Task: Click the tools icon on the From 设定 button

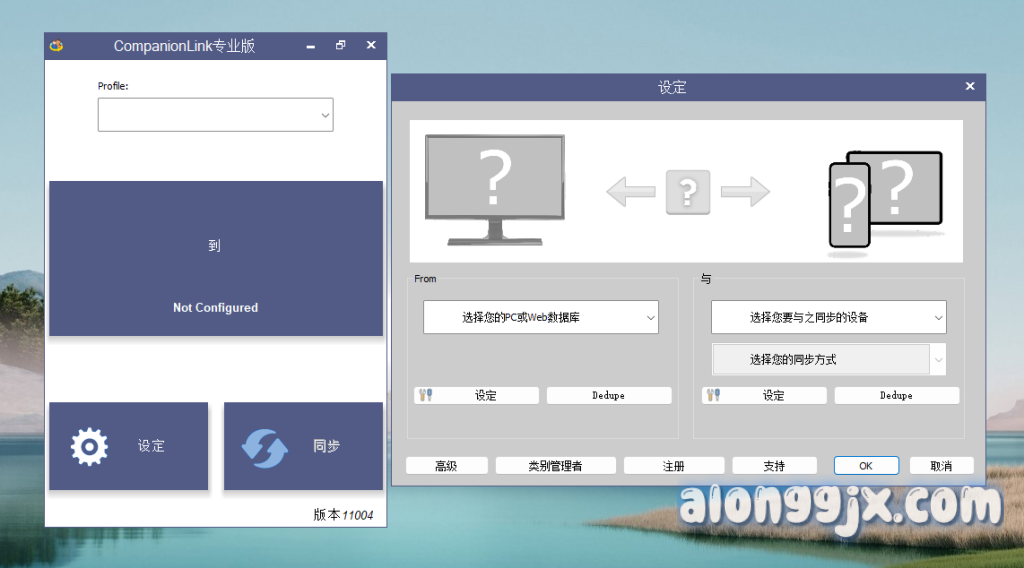Action: coord(426,396)
